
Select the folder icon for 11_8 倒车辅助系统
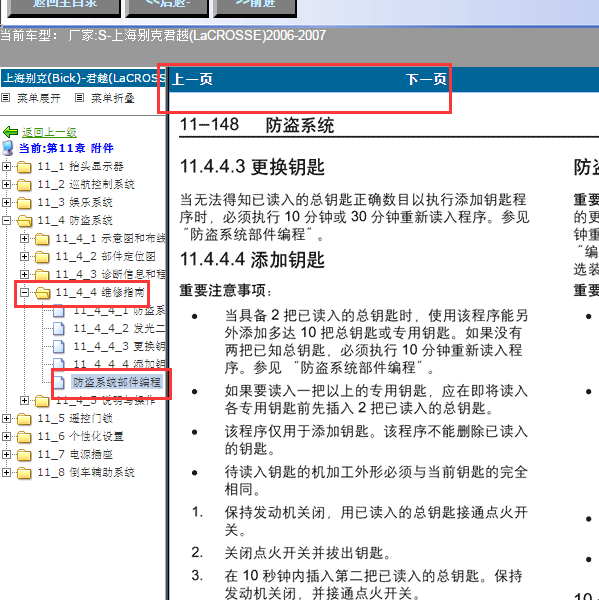click(x=24, y=473)
